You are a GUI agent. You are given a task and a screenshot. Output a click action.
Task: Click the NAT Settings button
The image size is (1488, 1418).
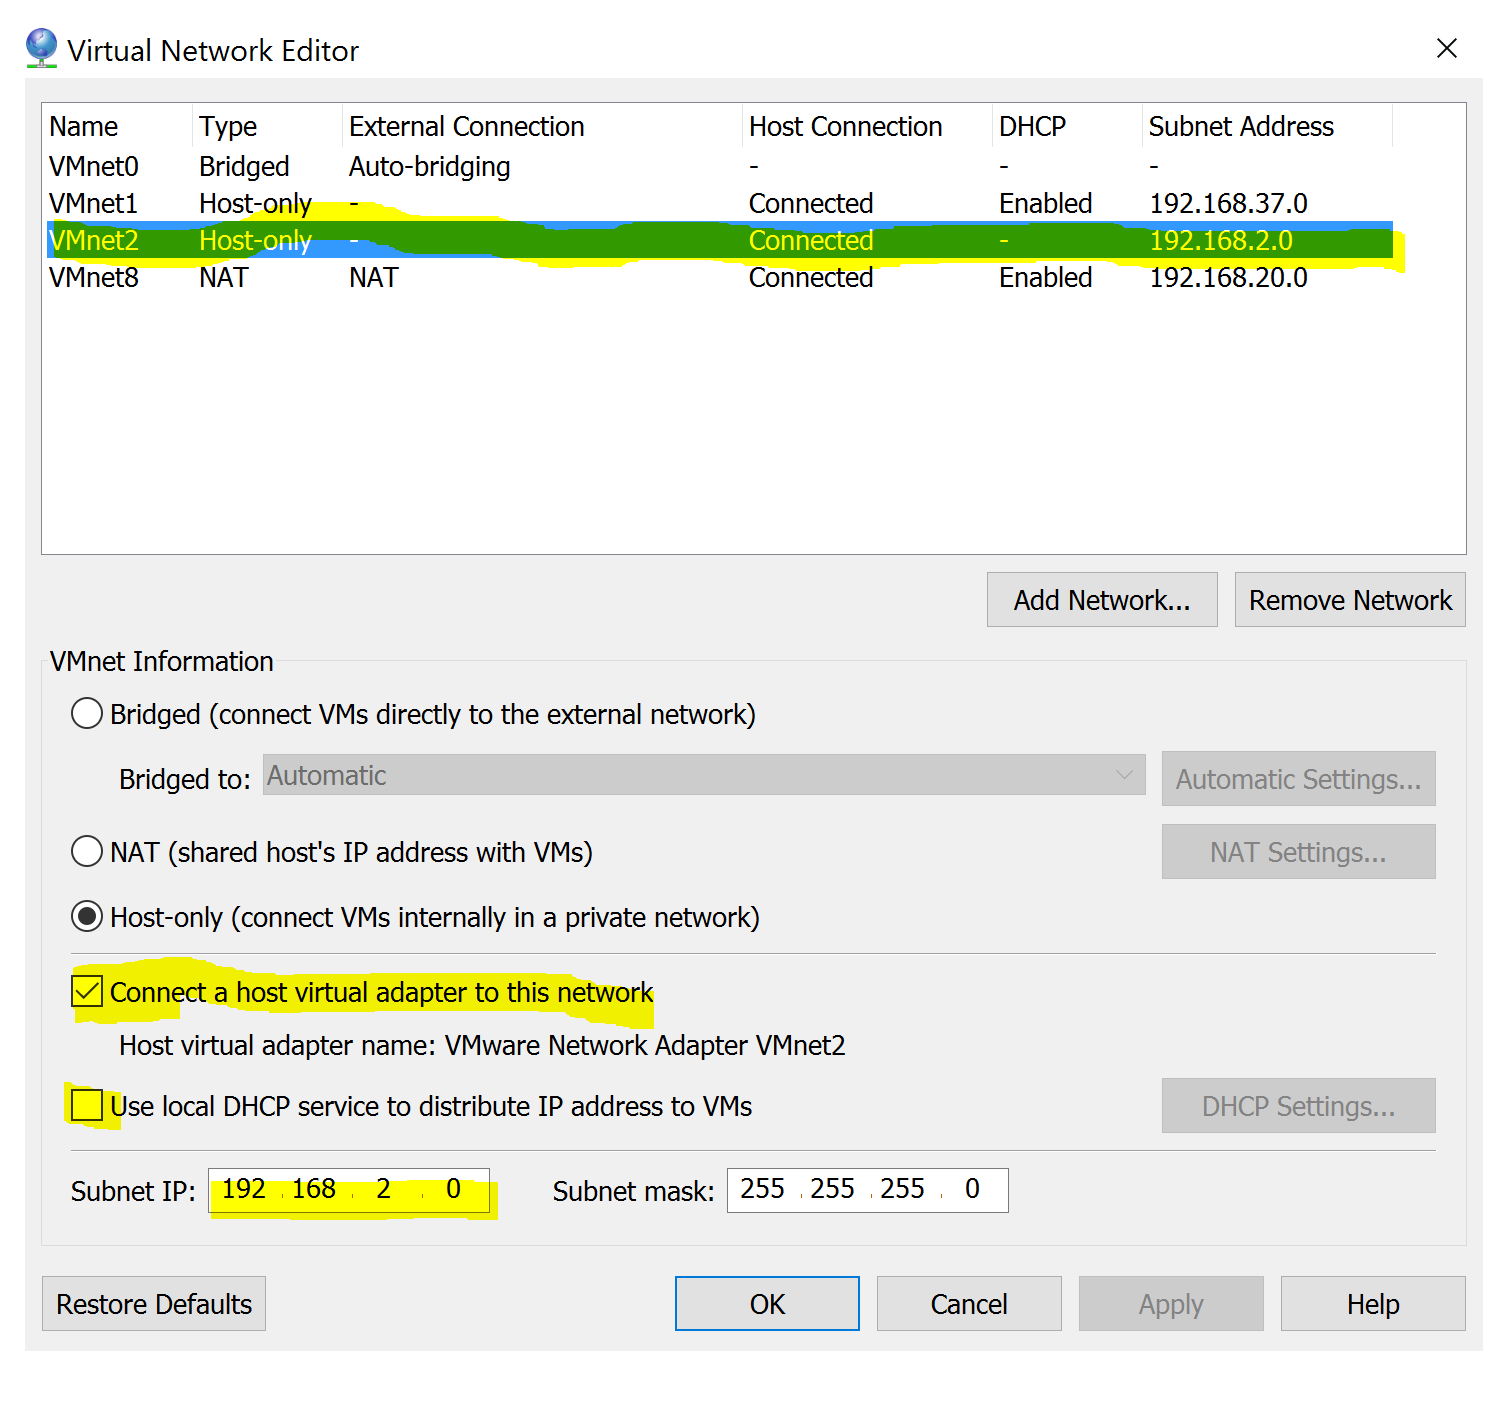(x=1297, y=851)
